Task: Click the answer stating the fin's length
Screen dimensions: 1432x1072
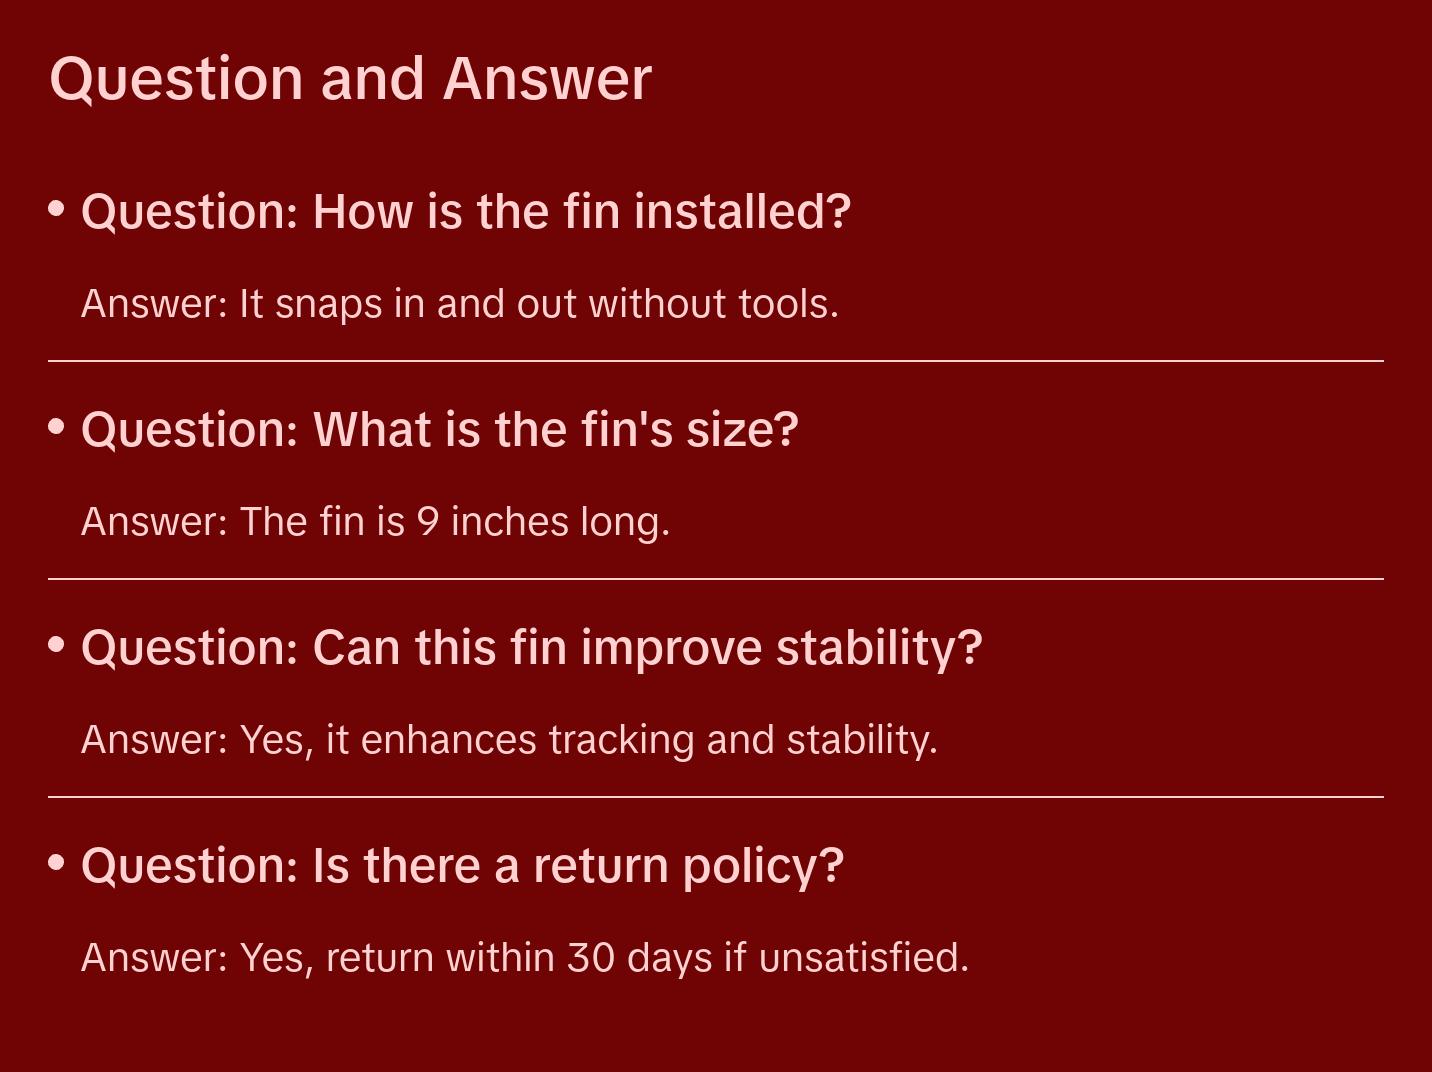Action: tap(375, 522)
